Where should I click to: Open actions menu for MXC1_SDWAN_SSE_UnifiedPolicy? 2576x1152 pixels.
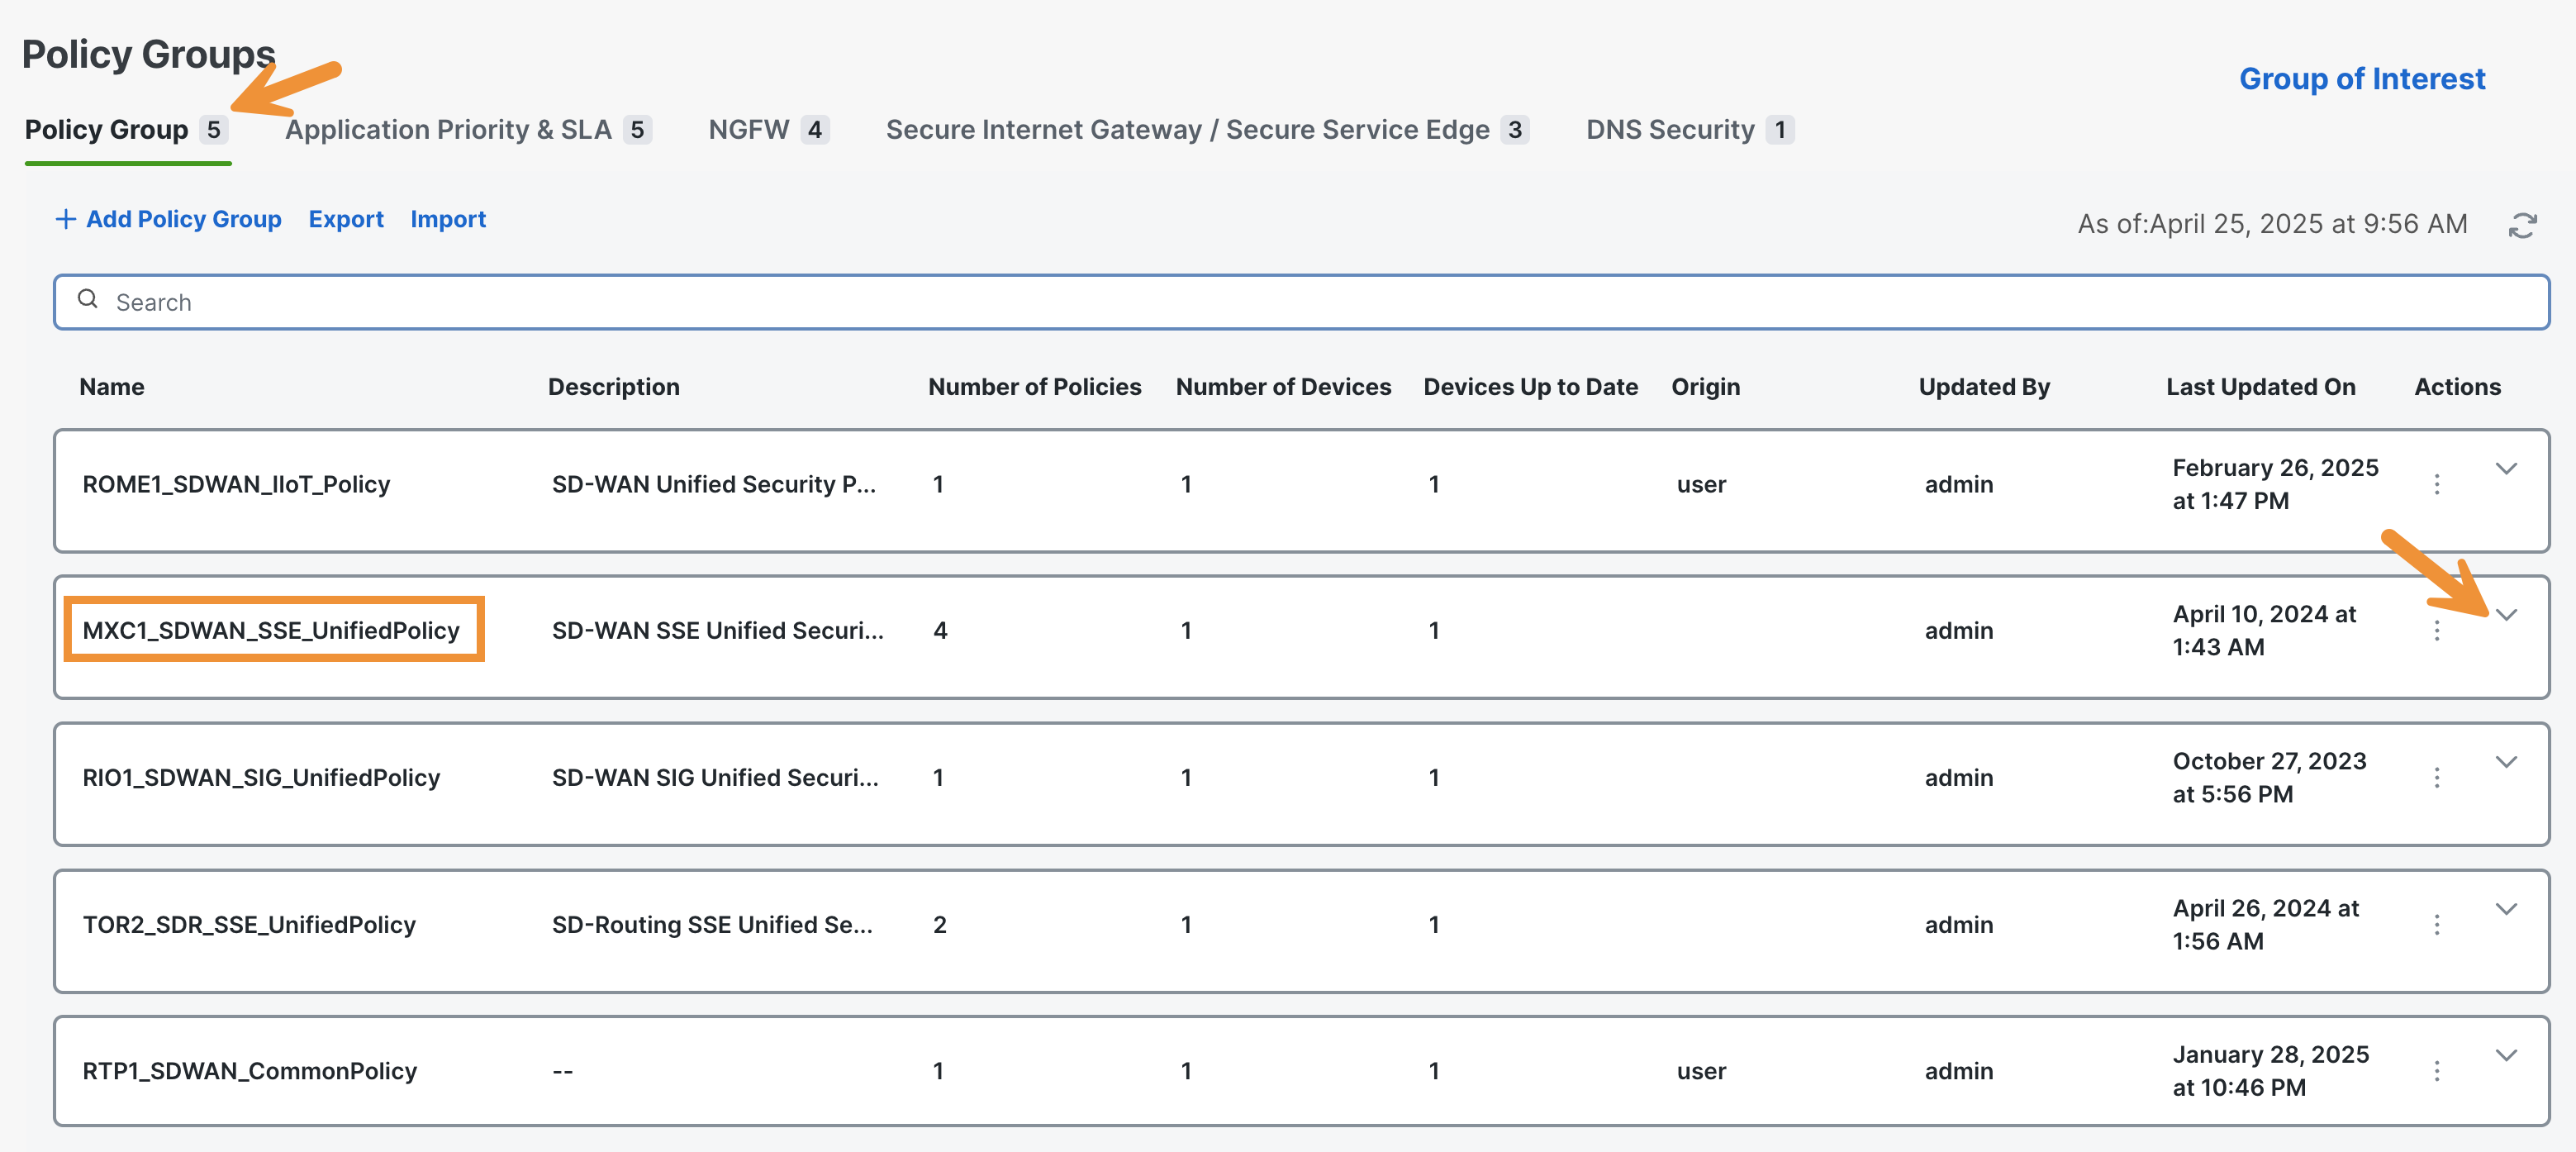click(2437, 630)
